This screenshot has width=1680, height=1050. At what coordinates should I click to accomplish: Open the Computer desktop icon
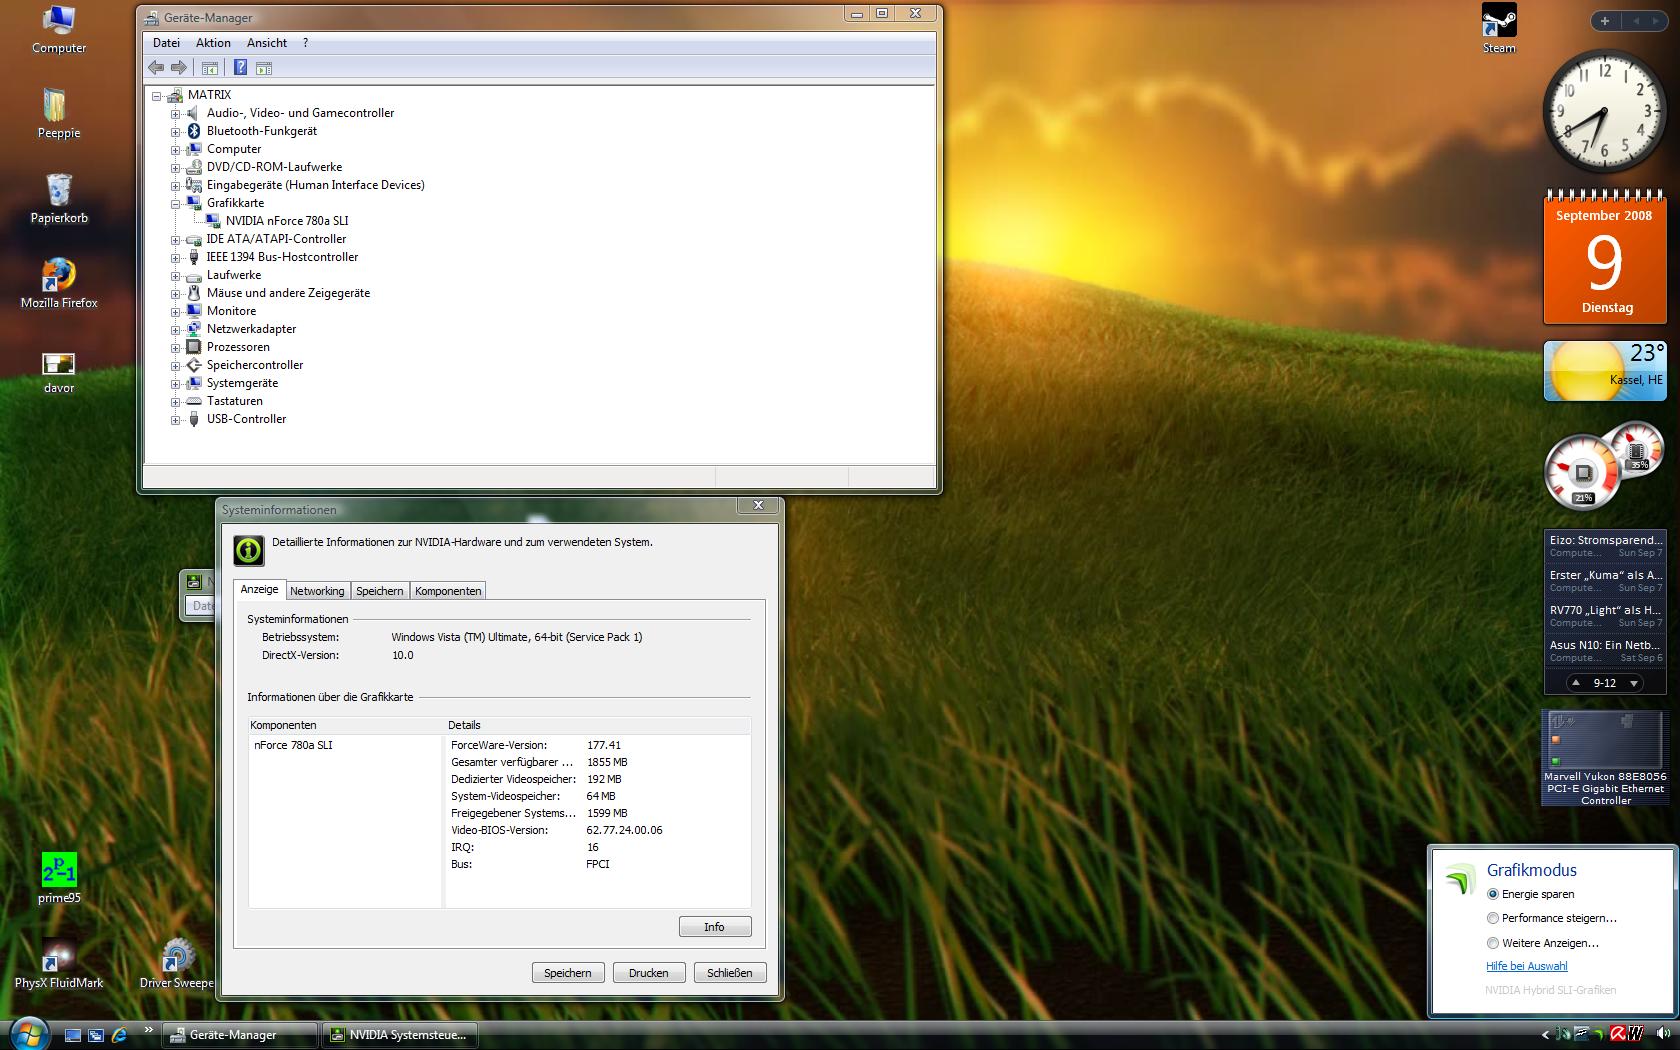coord(59,29)
